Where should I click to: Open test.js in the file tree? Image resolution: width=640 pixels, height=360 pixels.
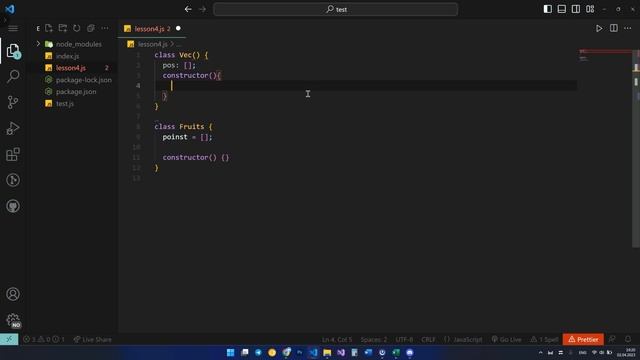[x=65, y=103]
